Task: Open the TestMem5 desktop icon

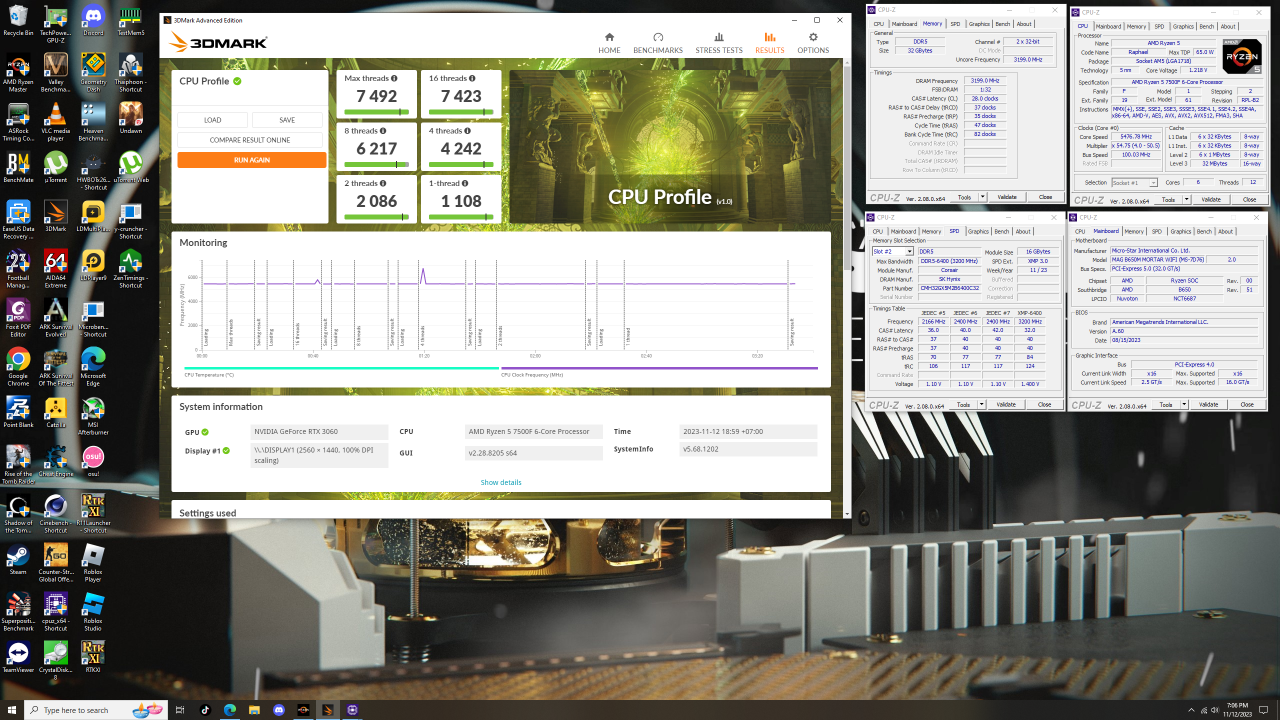Action: [x=130, y=20]
